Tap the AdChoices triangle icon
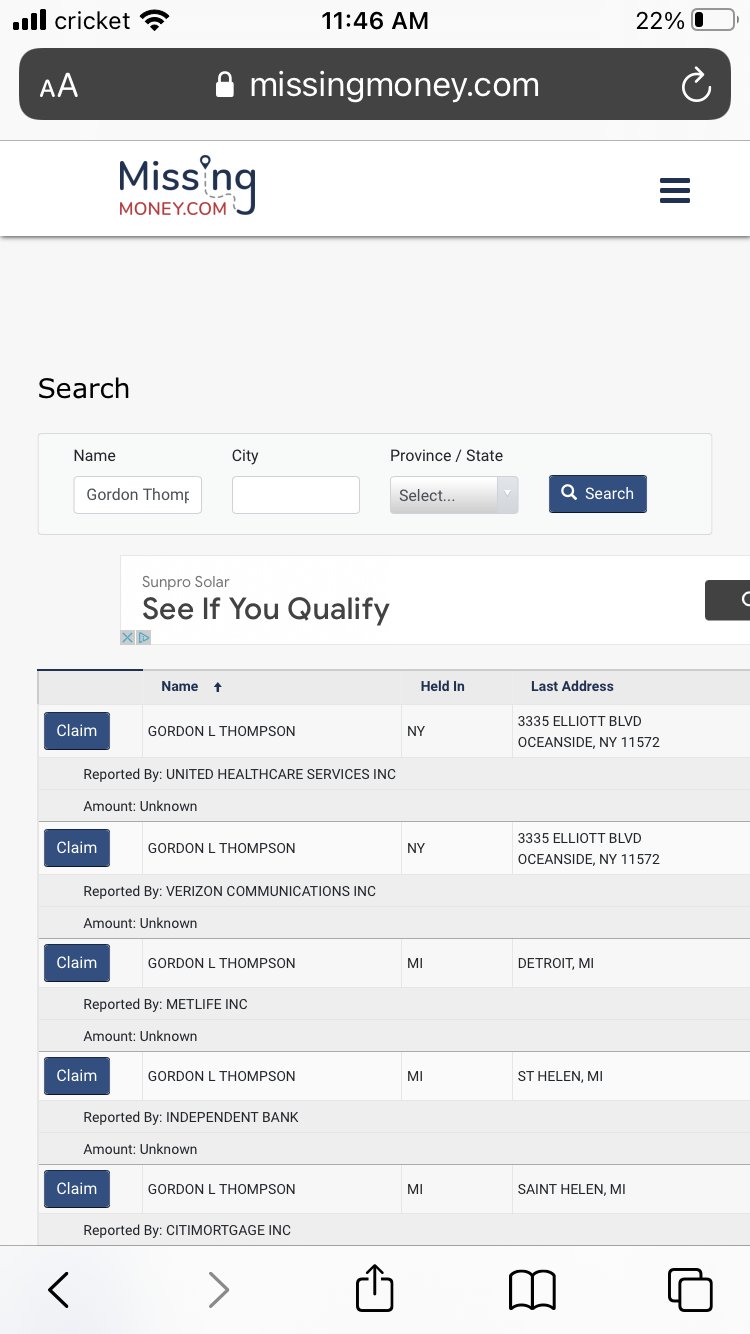Image resolution: width=750 pixels, height=1334 pixels. [x=143, y=637]
